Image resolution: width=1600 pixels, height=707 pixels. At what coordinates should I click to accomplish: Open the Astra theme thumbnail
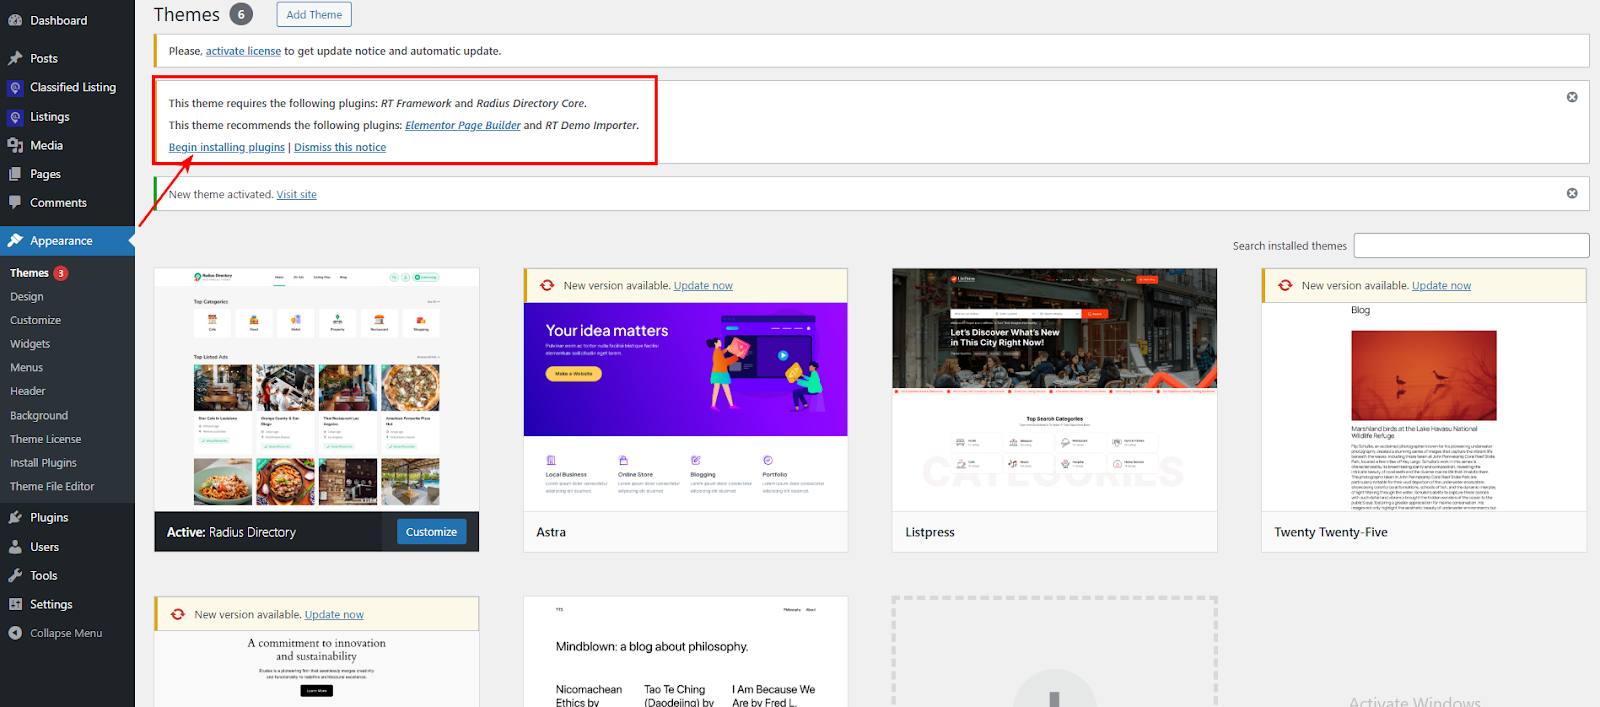coord(686,407)
